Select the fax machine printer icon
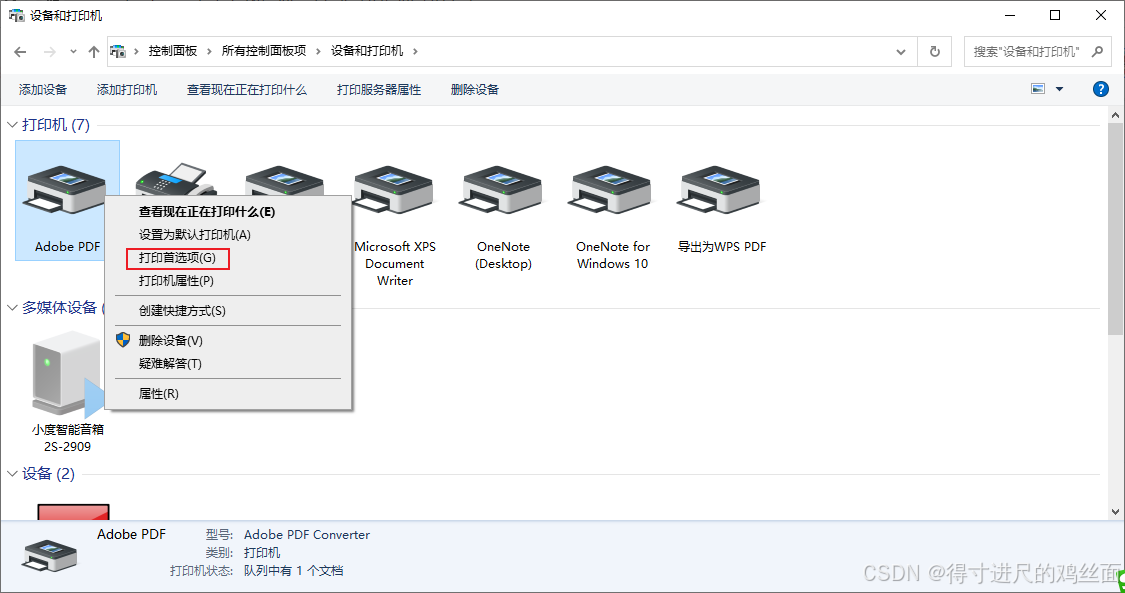Viewport: 1125px width, 593px height. click(x=176, y=179)
